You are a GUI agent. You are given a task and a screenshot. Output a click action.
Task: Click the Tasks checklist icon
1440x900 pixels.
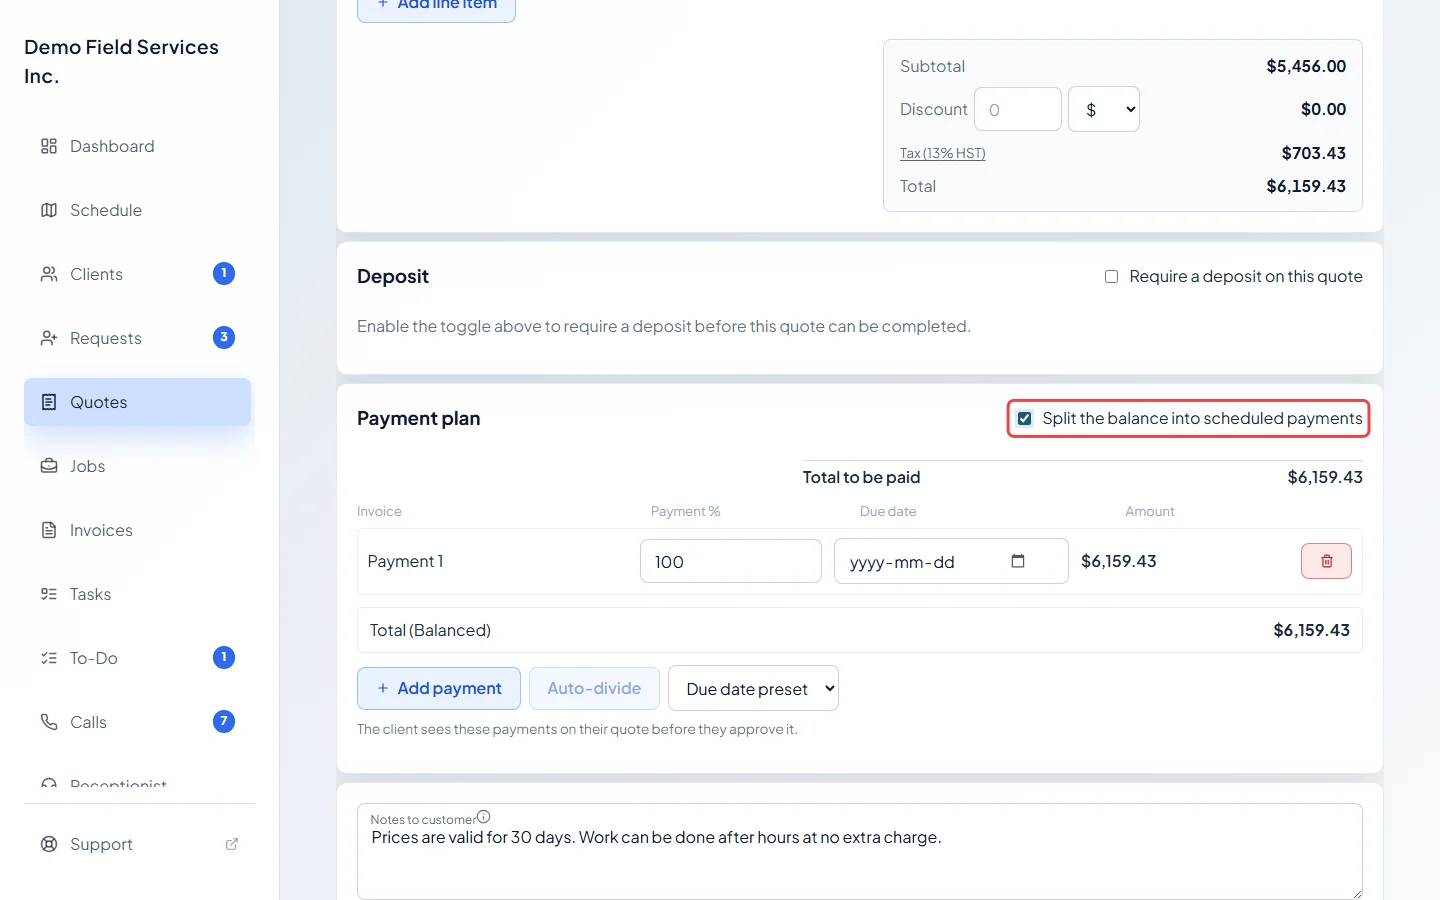tap(49, 594)
